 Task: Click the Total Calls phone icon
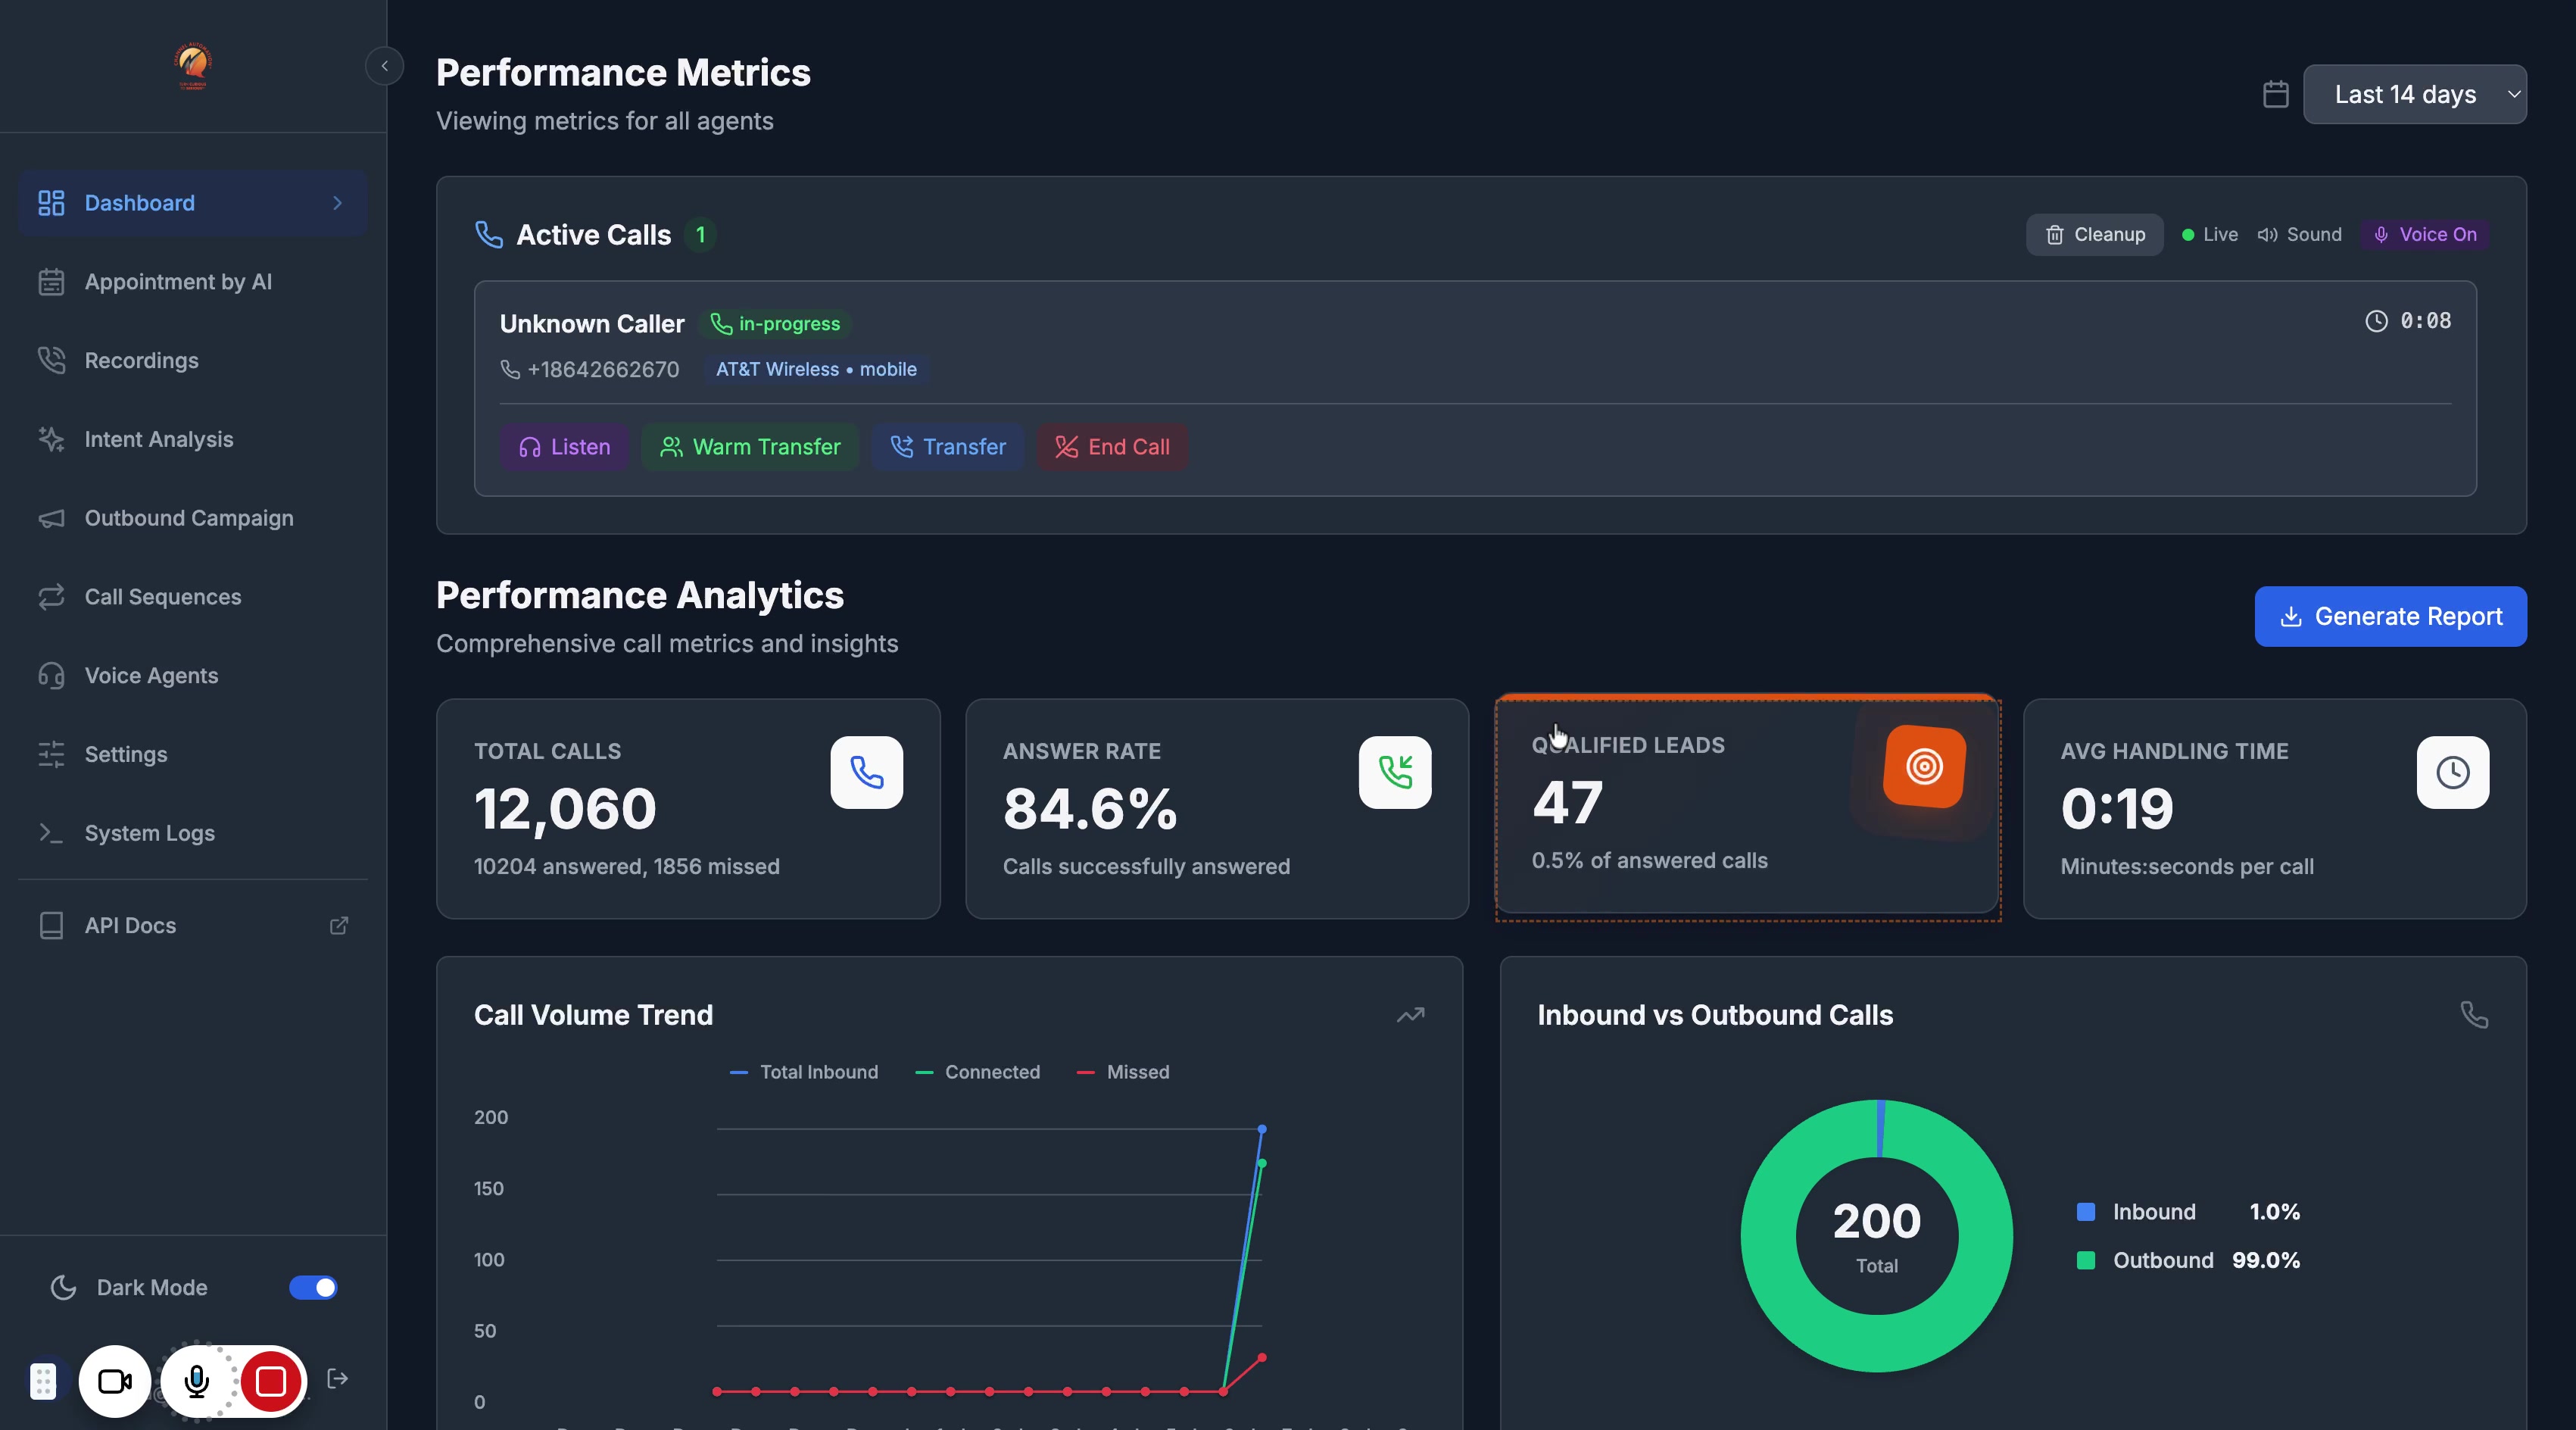point(866,772)
